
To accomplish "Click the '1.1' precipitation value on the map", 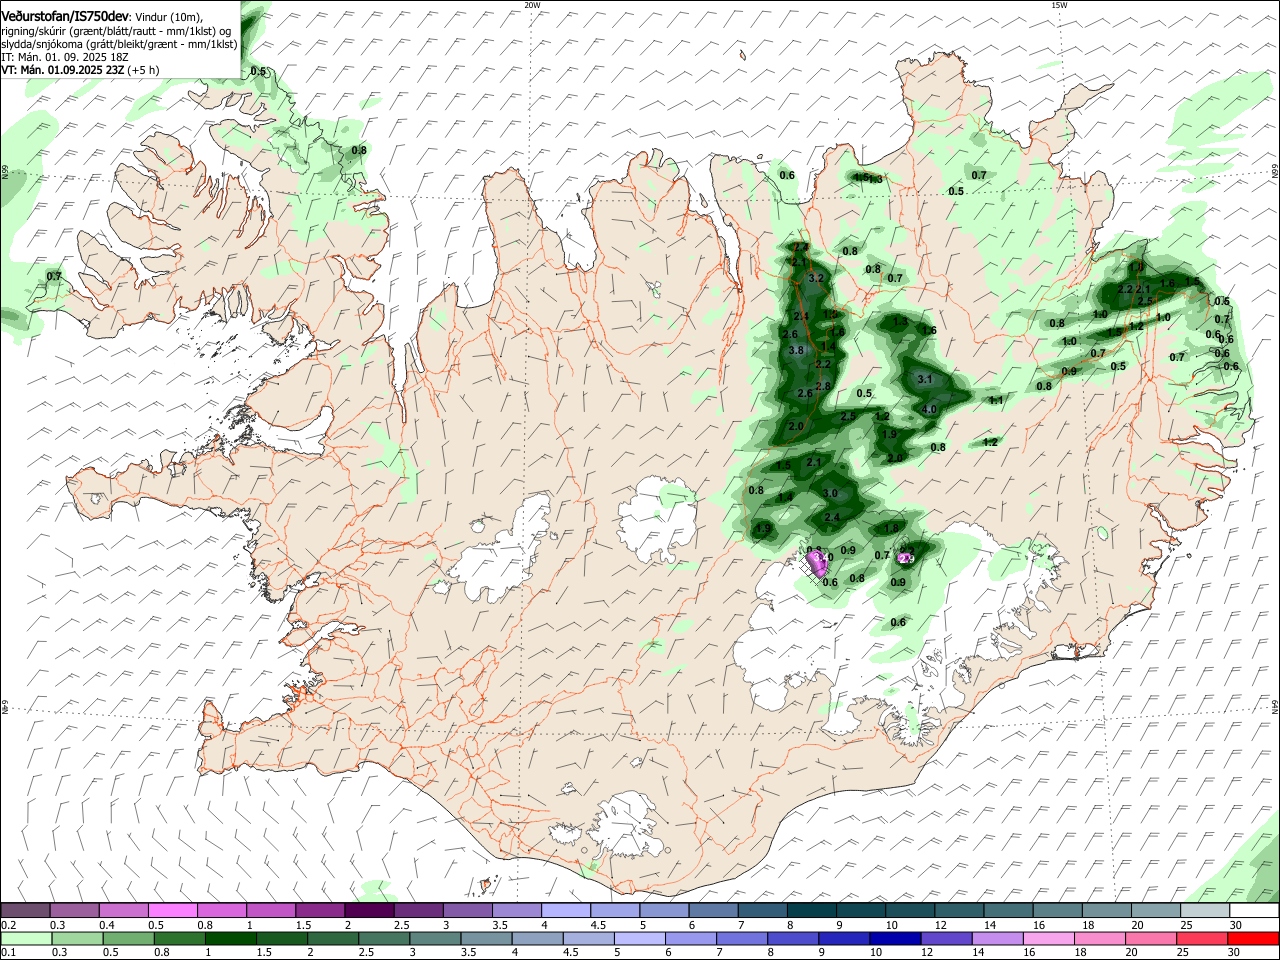I will 996,400.
